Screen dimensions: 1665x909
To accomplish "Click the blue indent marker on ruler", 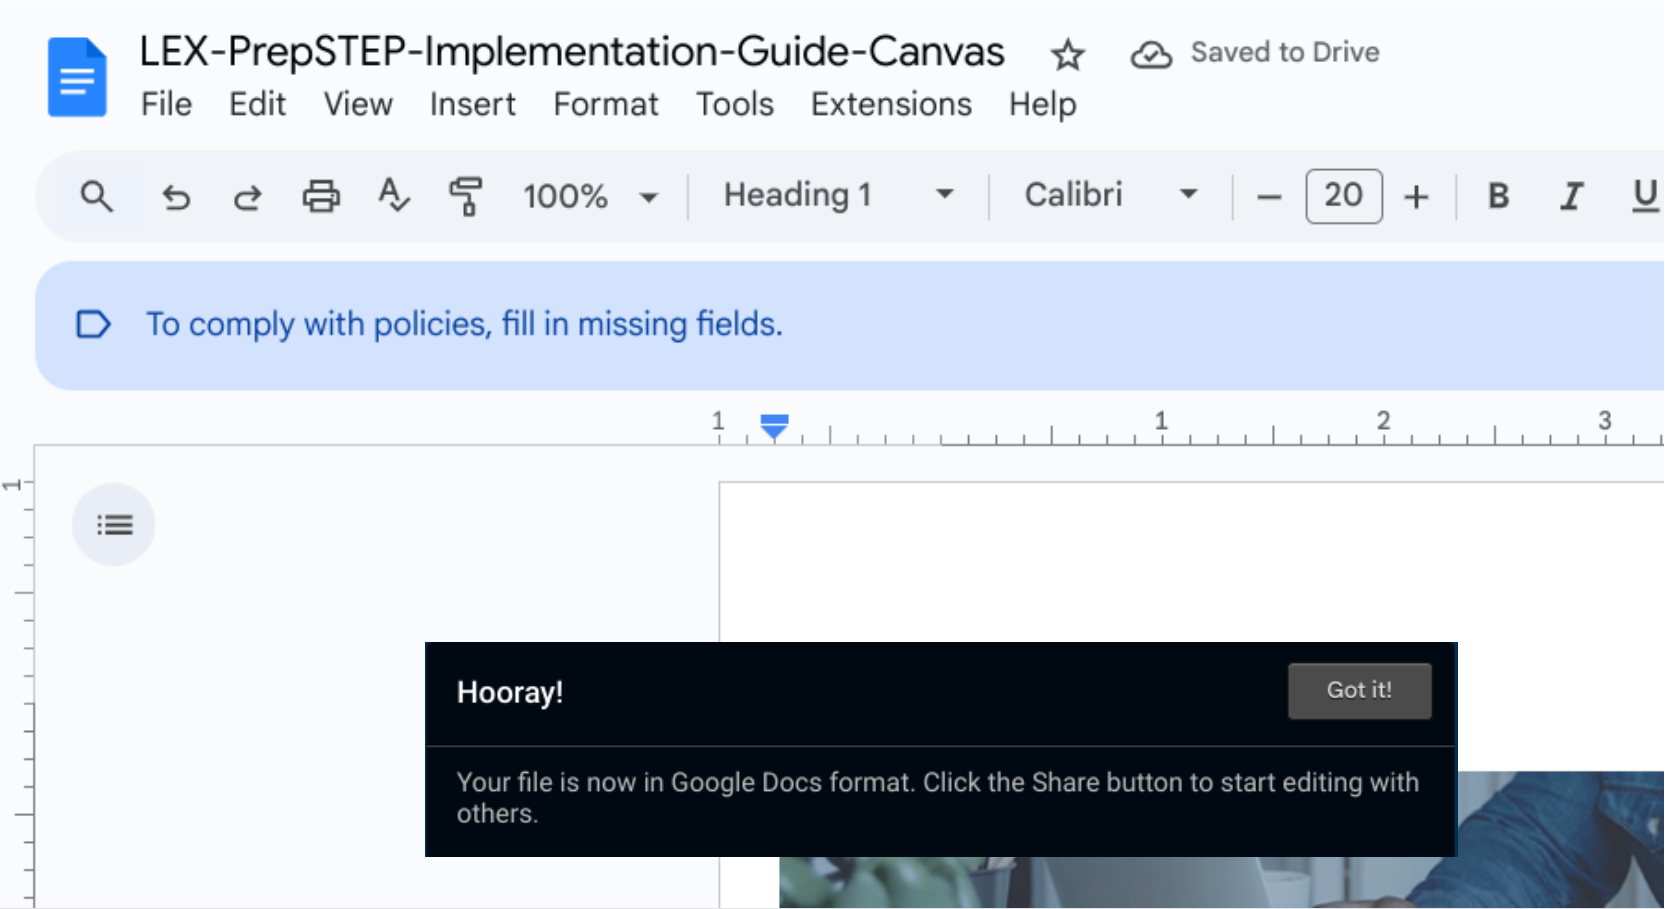I will click(774, 427).
